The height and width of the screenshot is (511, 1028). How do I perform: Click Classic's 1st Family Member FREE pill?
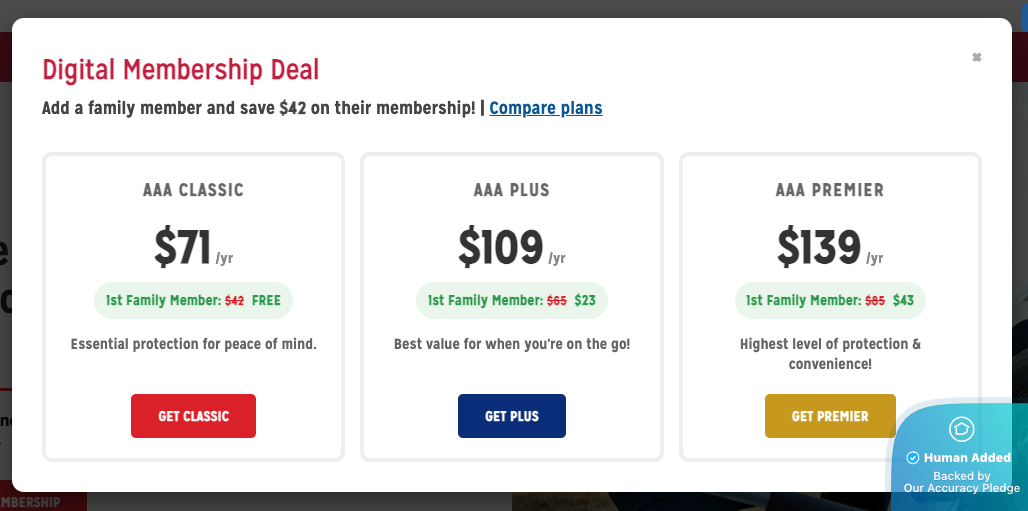pos(193,300)
